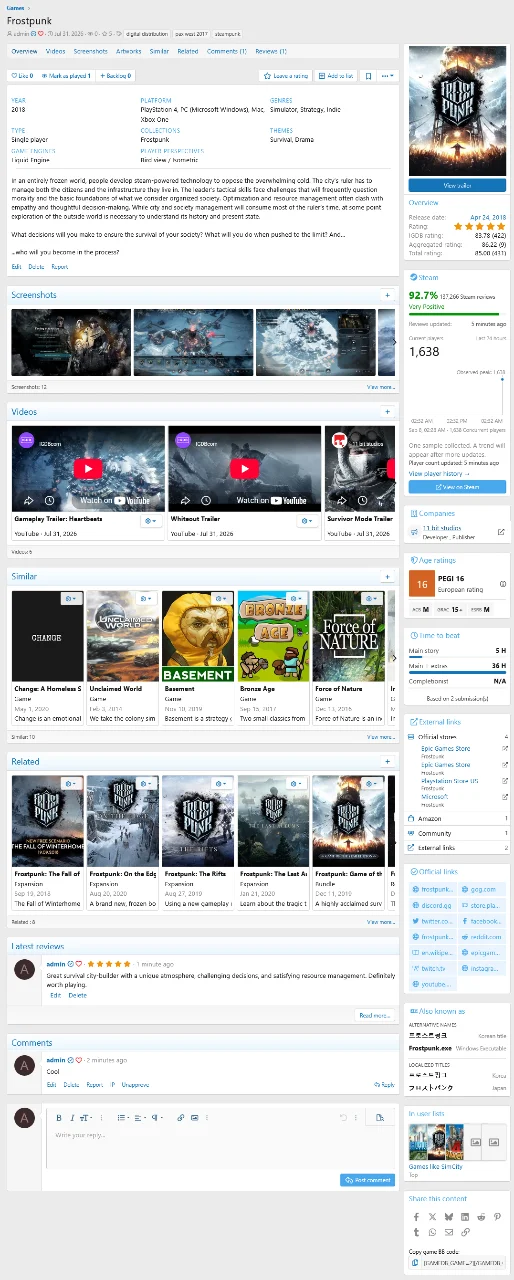
Task: Open gear menu on Basement card
Action: (x=220, y=598)
